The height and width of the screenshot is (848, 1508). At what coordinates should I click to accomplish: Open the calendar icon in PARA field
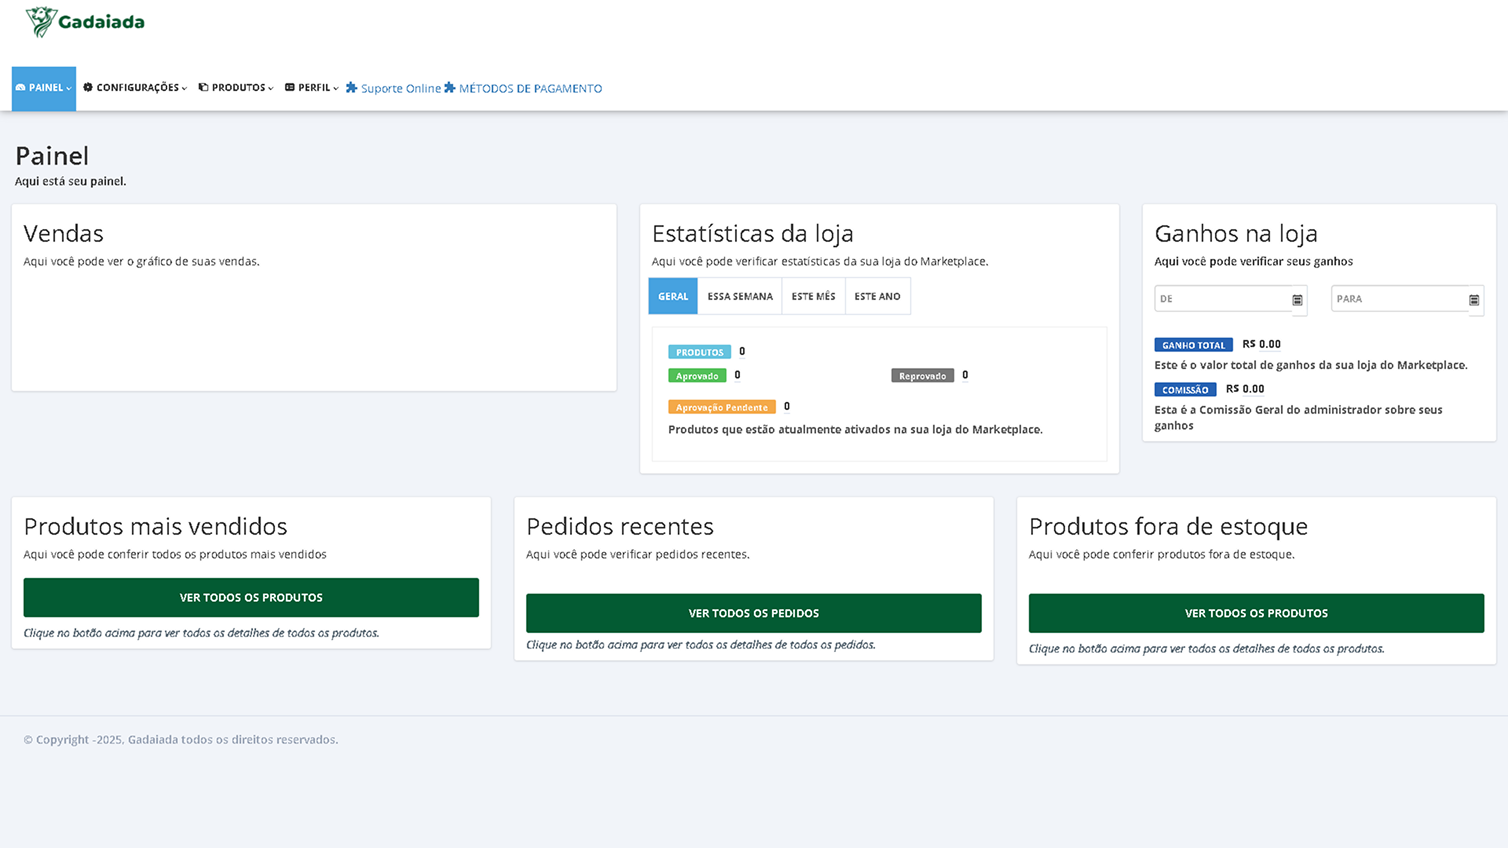(1473, 300)
